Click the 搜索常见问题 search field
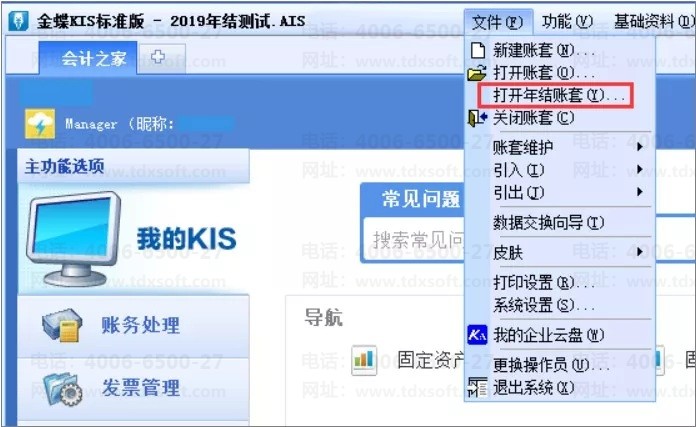 point(413,240)
